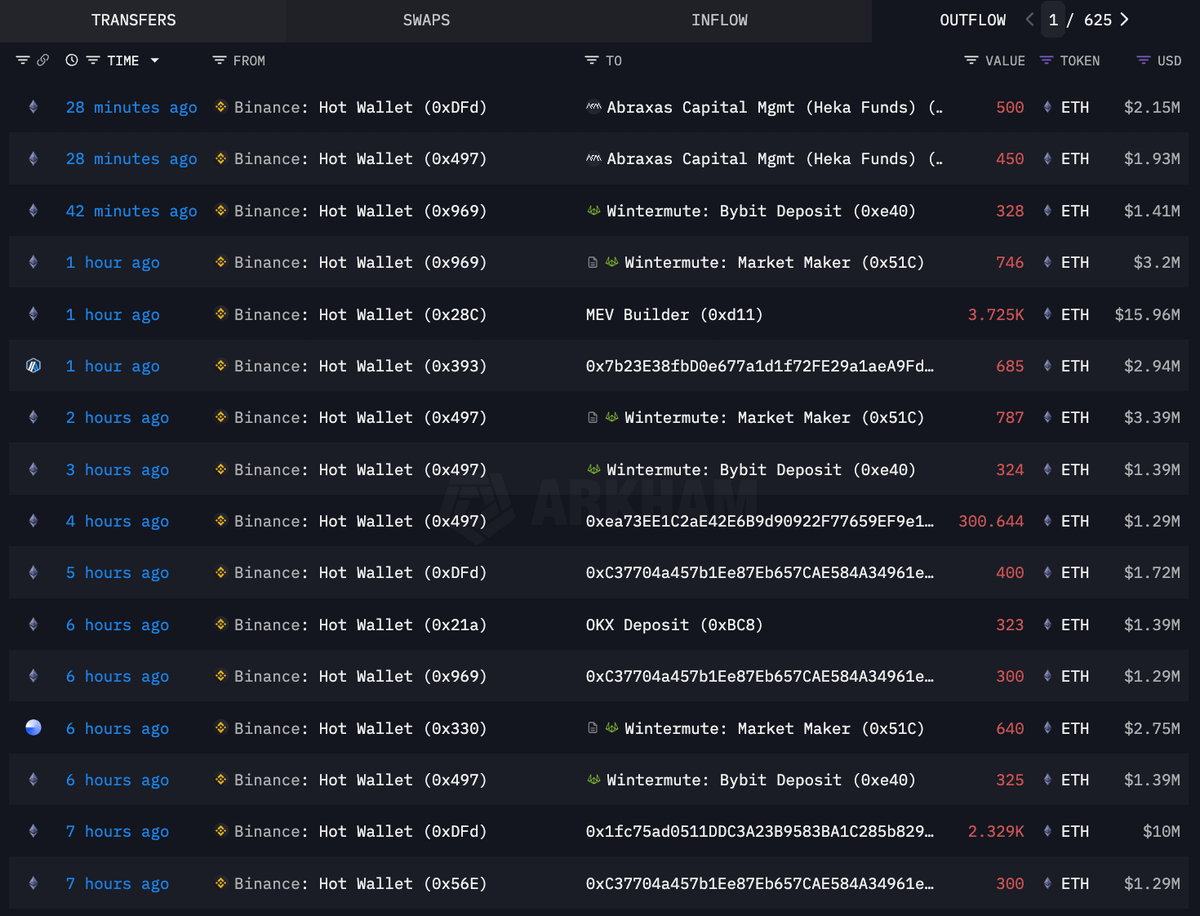Click the contract document icon on 640 ETH row
The height and width of the screenshot is (916, 1200).
pos(592,728)
